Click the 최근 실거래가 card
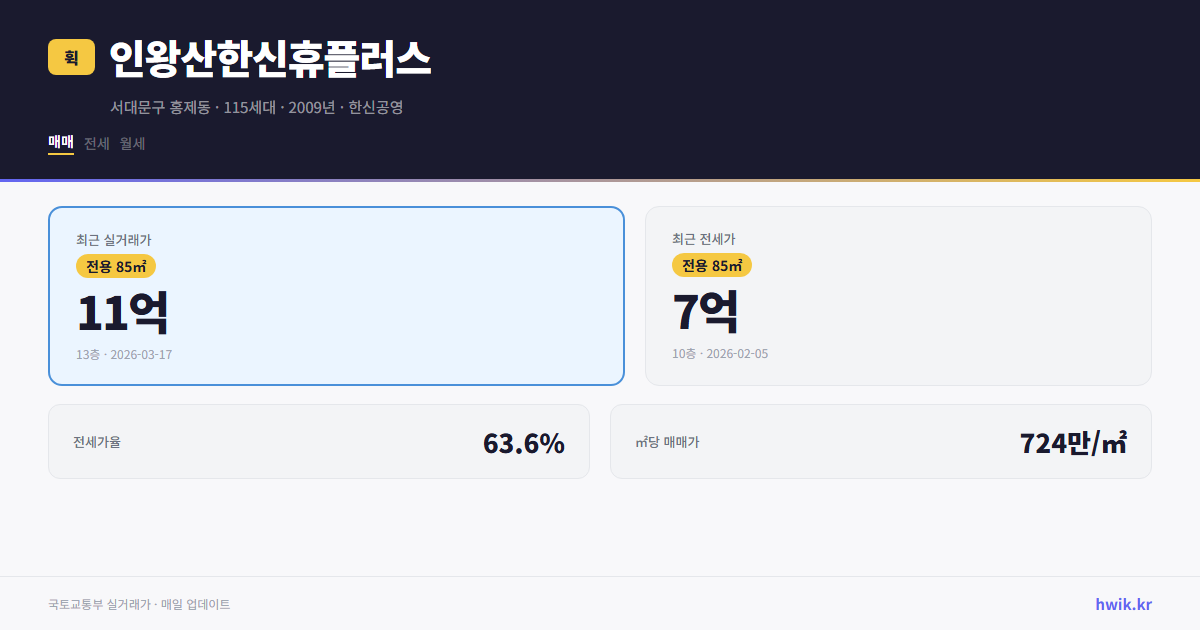 click(x=336, y=295)
